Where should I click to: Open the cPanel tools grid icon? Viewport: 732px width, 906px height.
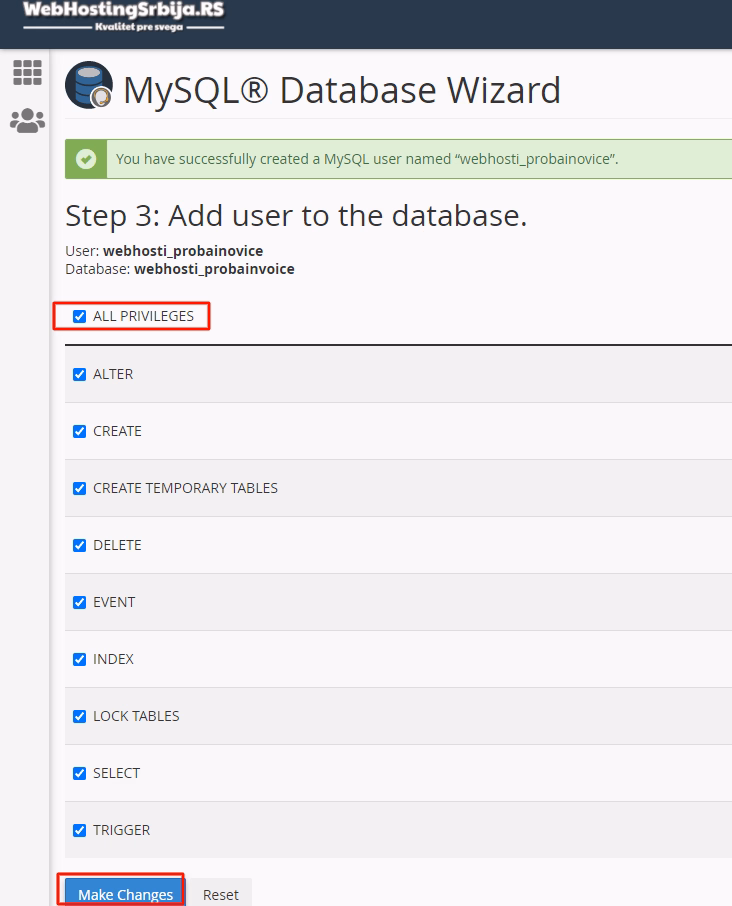point(27,73)
